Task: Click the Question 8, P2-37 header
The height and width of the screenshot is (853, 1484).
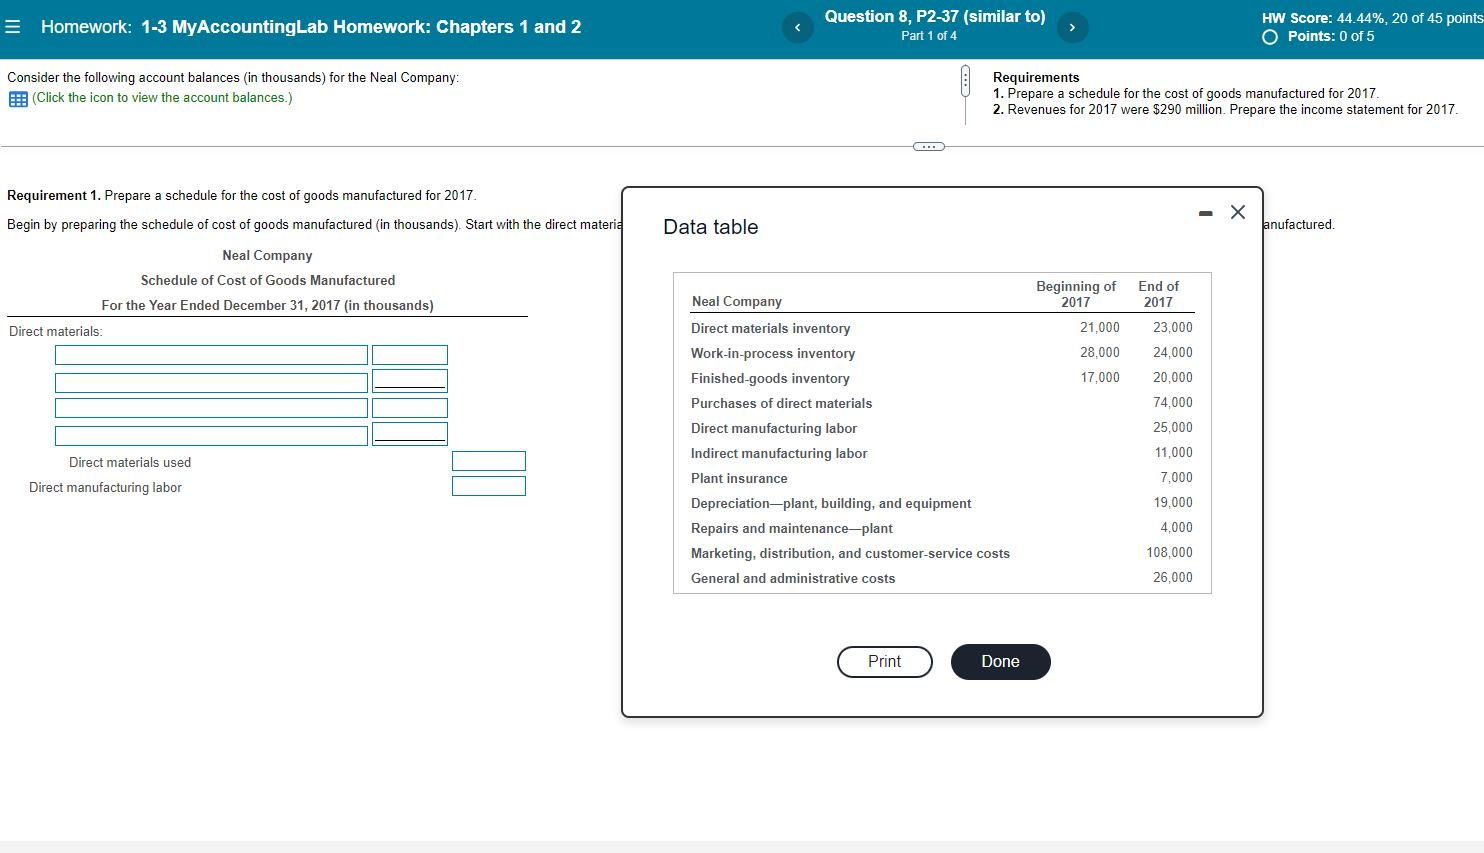Action: tap(934, 16)
